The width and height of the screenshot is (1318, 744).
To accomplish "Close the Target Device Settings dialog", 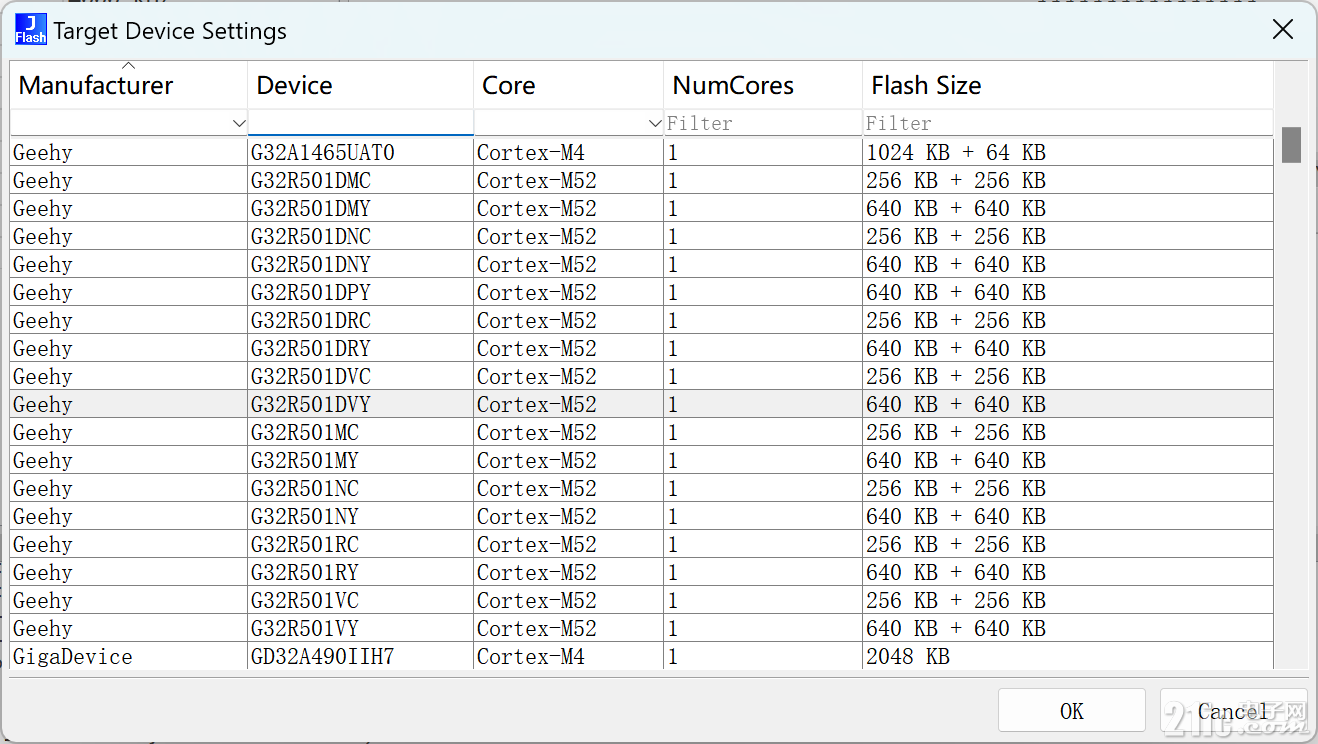I will (1282, 30).
